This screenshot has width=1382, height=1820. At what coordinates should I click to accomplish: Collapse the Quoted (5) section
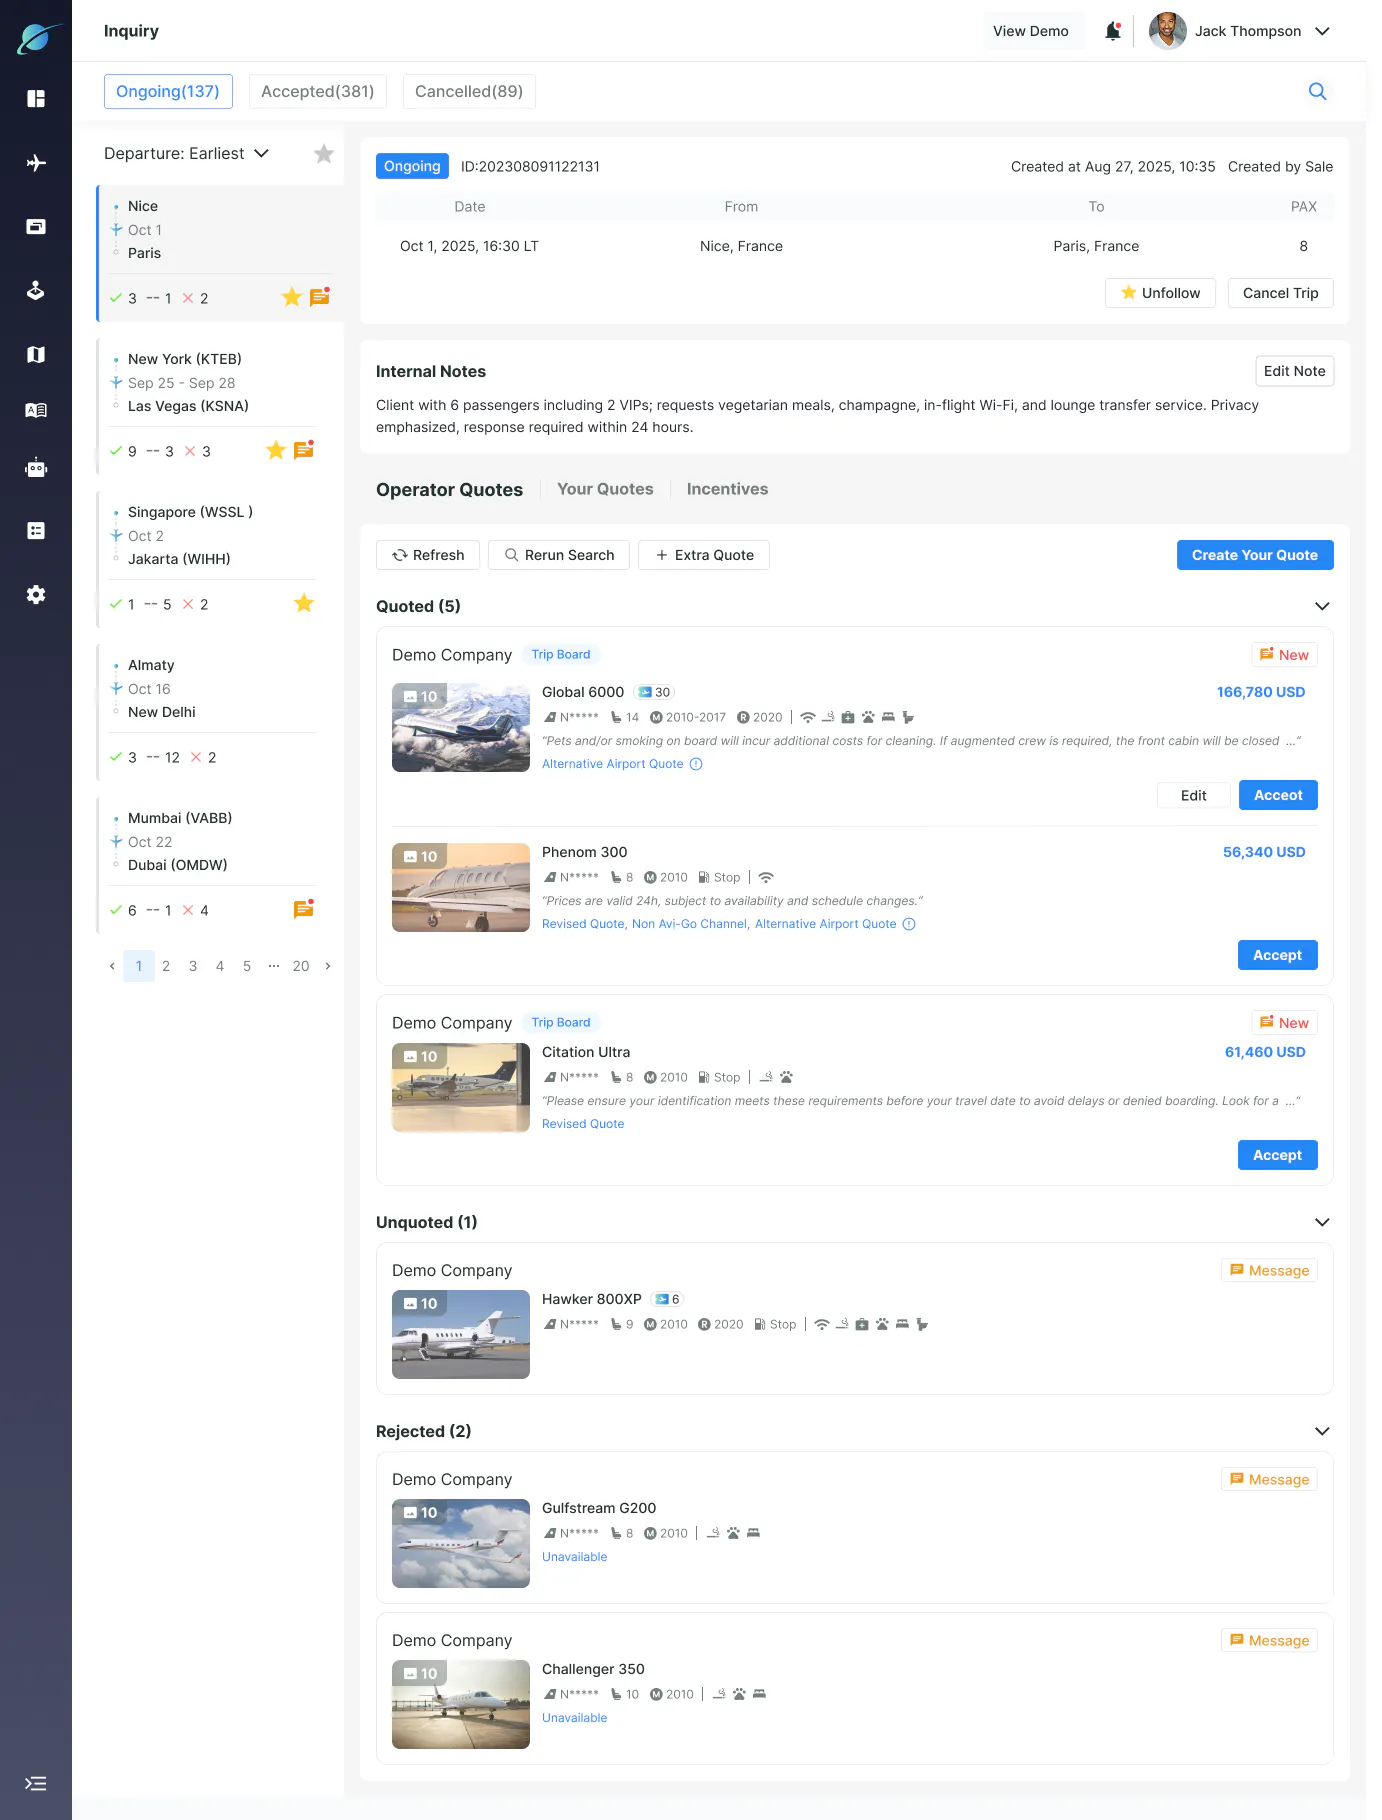(1322, 606)
